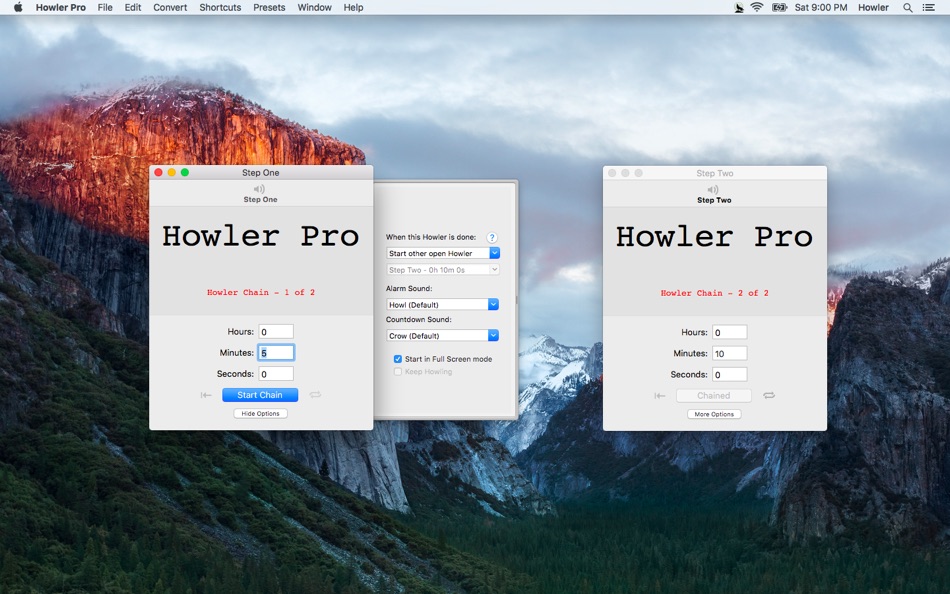
Task: Open the Apple menu
Action: click(18, 7)
